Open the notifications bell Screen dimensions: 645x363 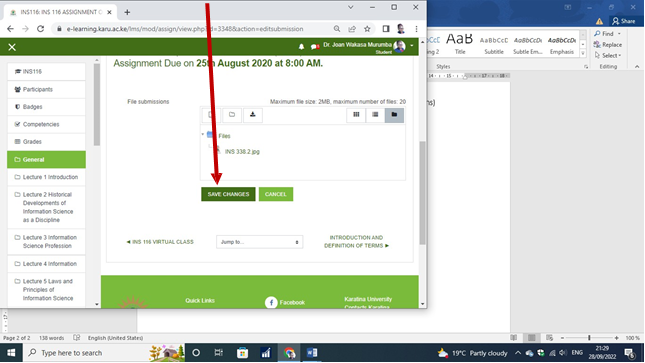pyautogui.click(x=302, y=47)
